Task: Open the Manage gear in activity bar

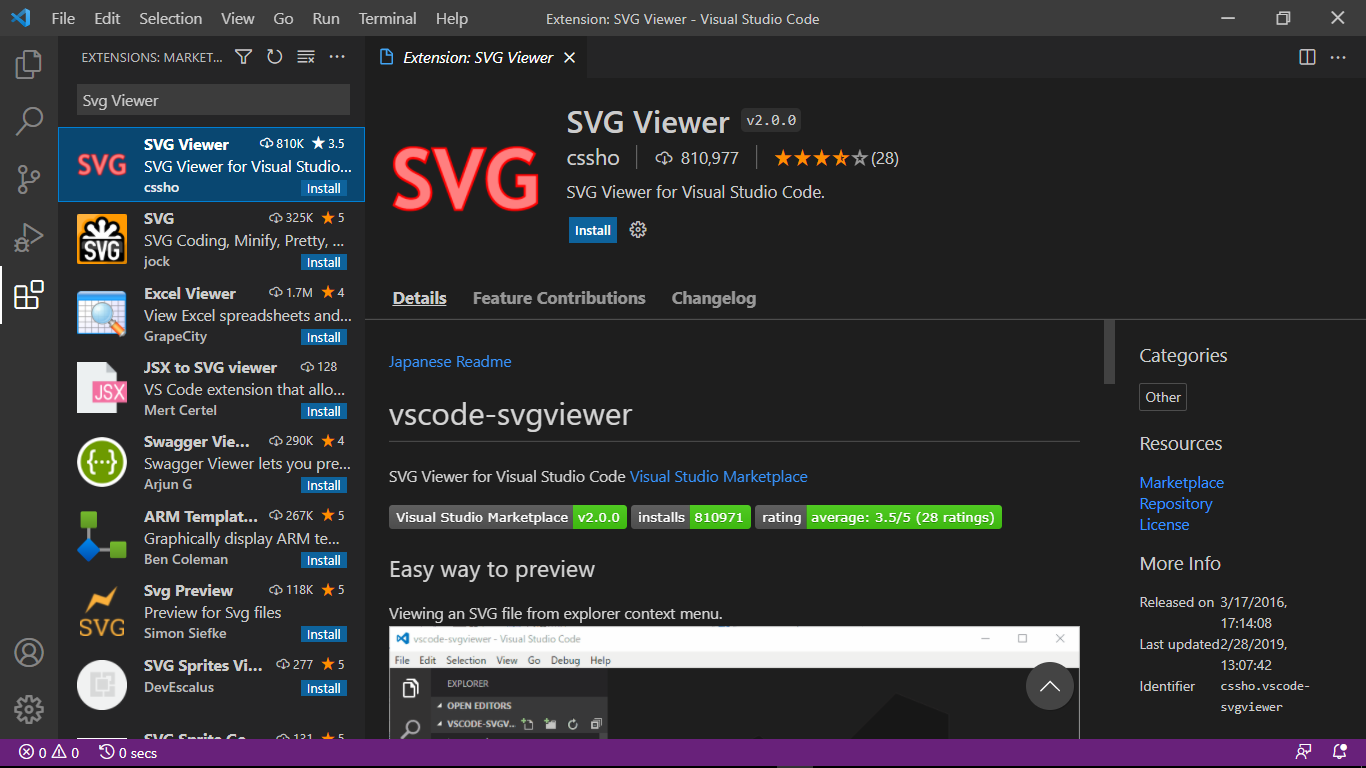Action: (29, 709)
